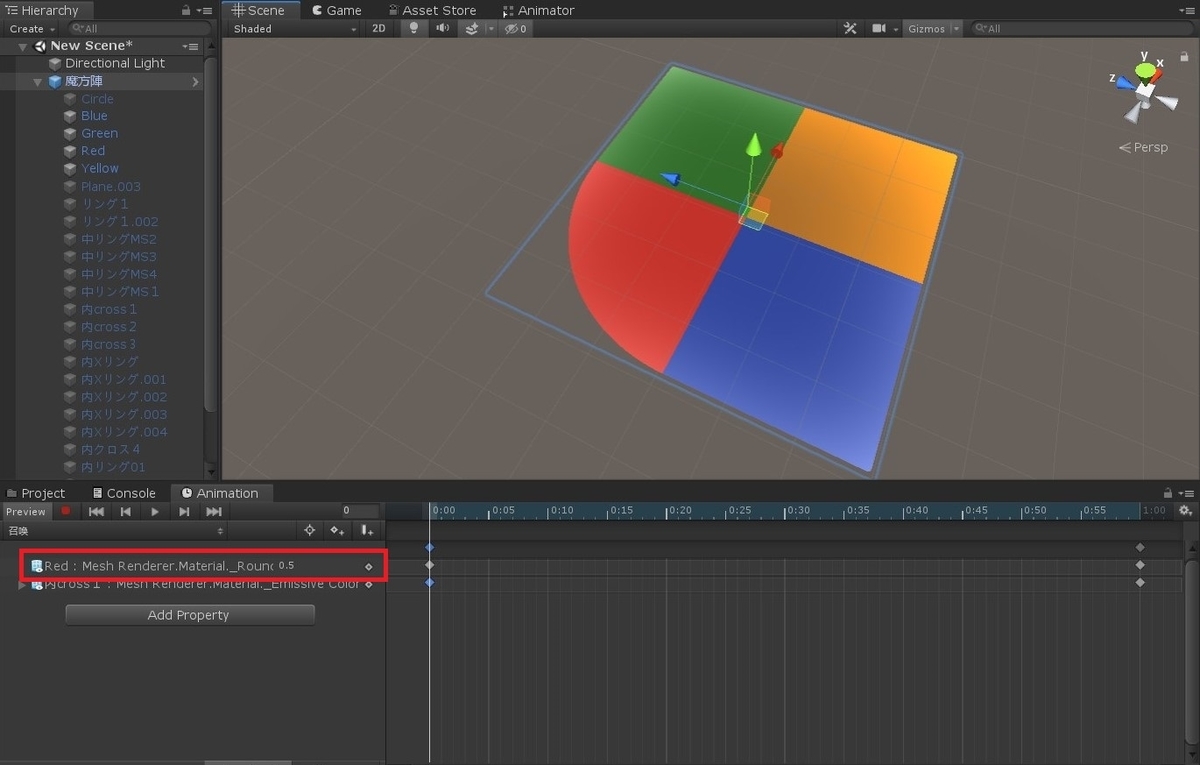Screen dimensions: 1200x765
Task: Start animation recording with the red record button
Action: (x=67, y=511)
